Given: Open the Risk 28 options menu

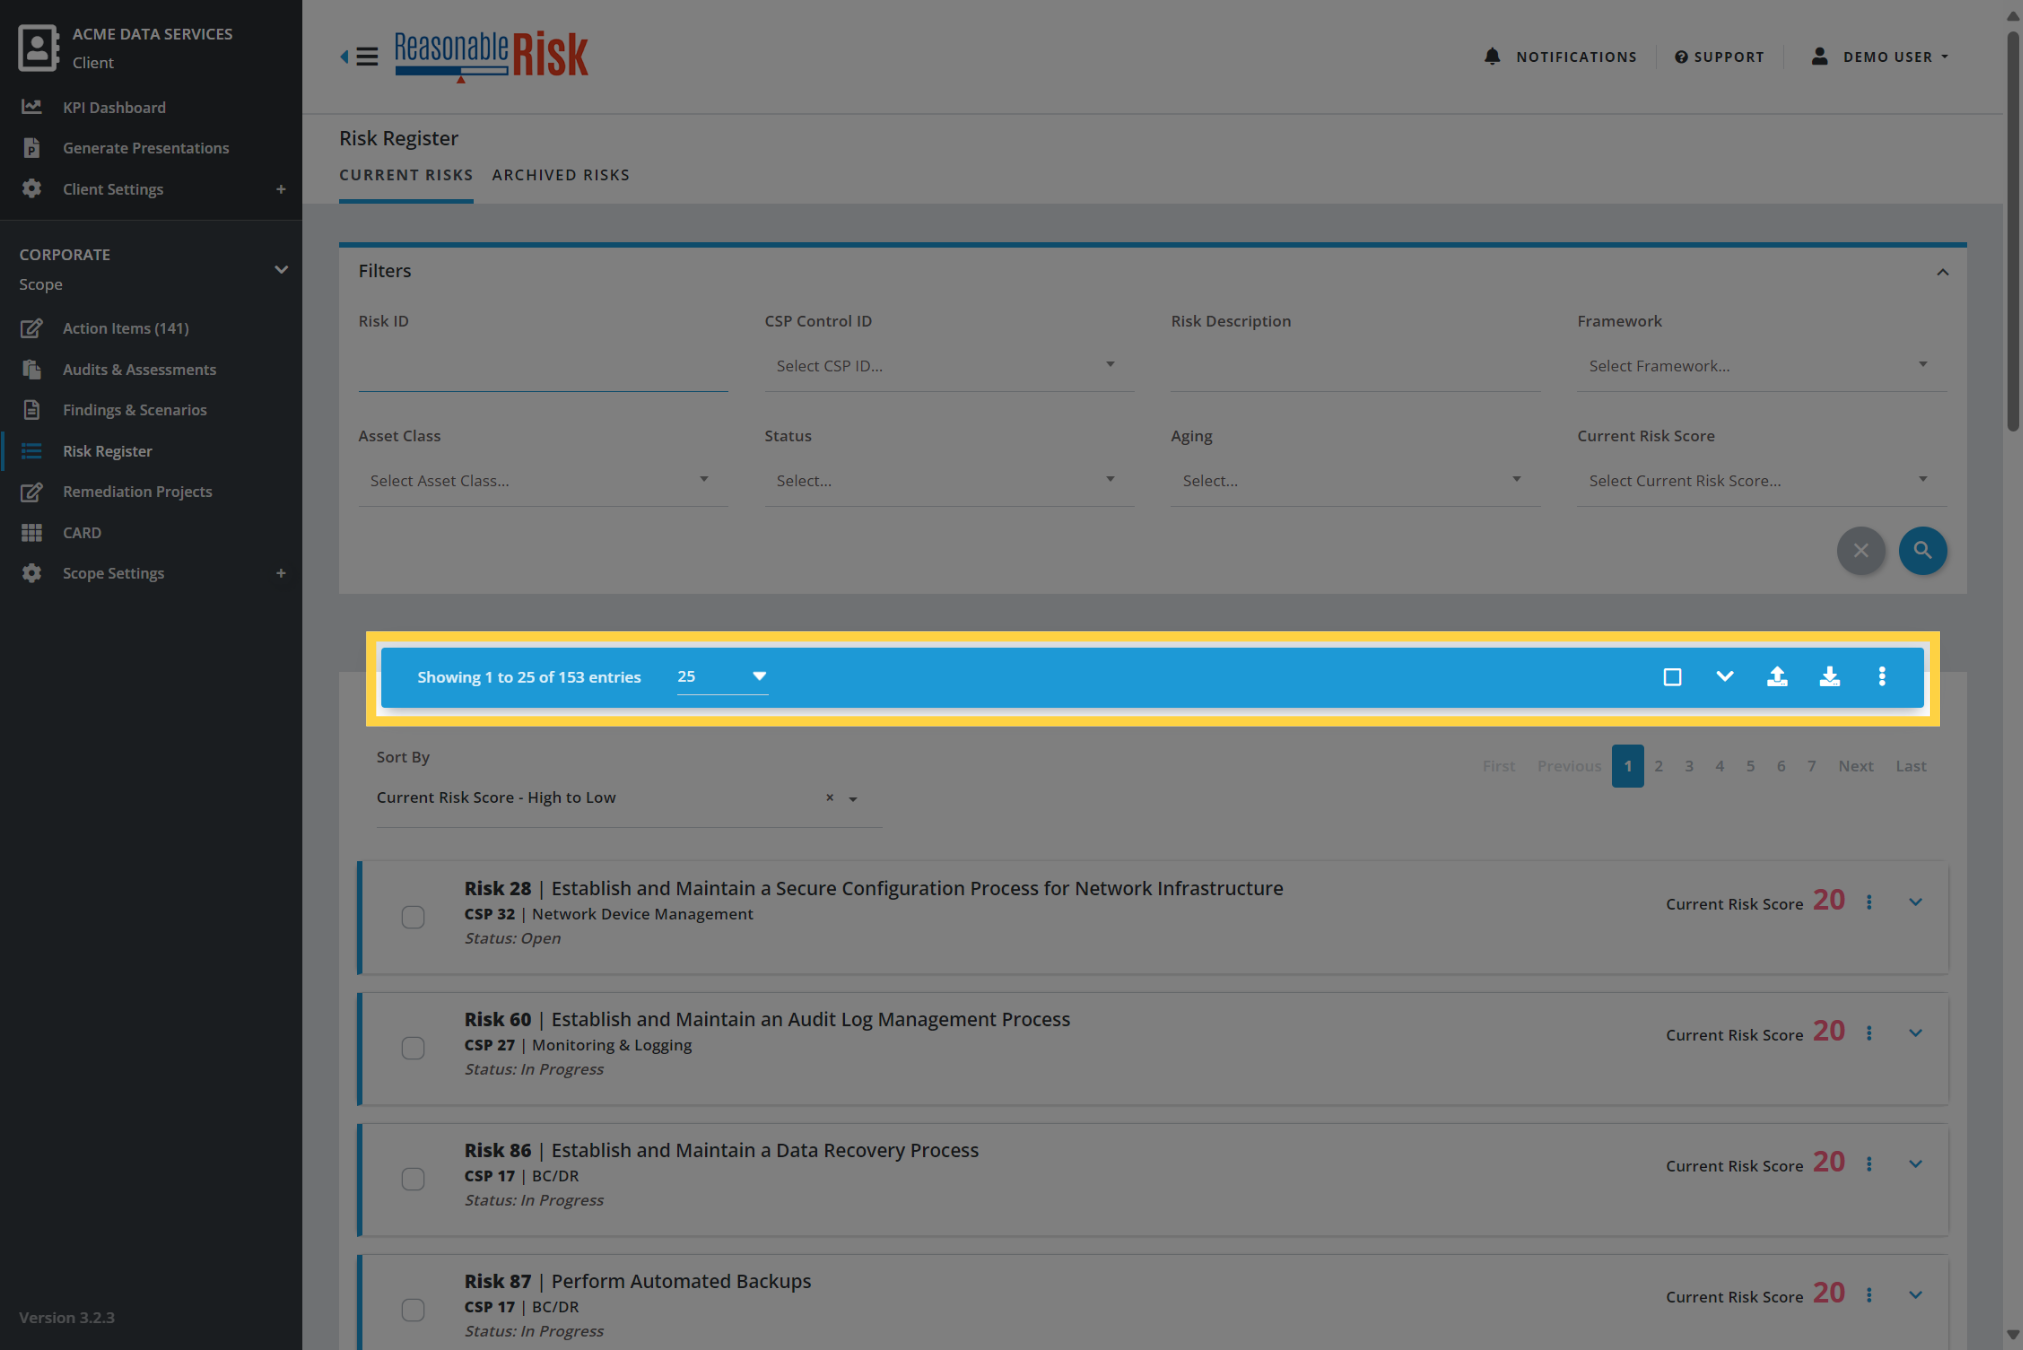Looking at the screenshot, I should tap(1869, 902).
